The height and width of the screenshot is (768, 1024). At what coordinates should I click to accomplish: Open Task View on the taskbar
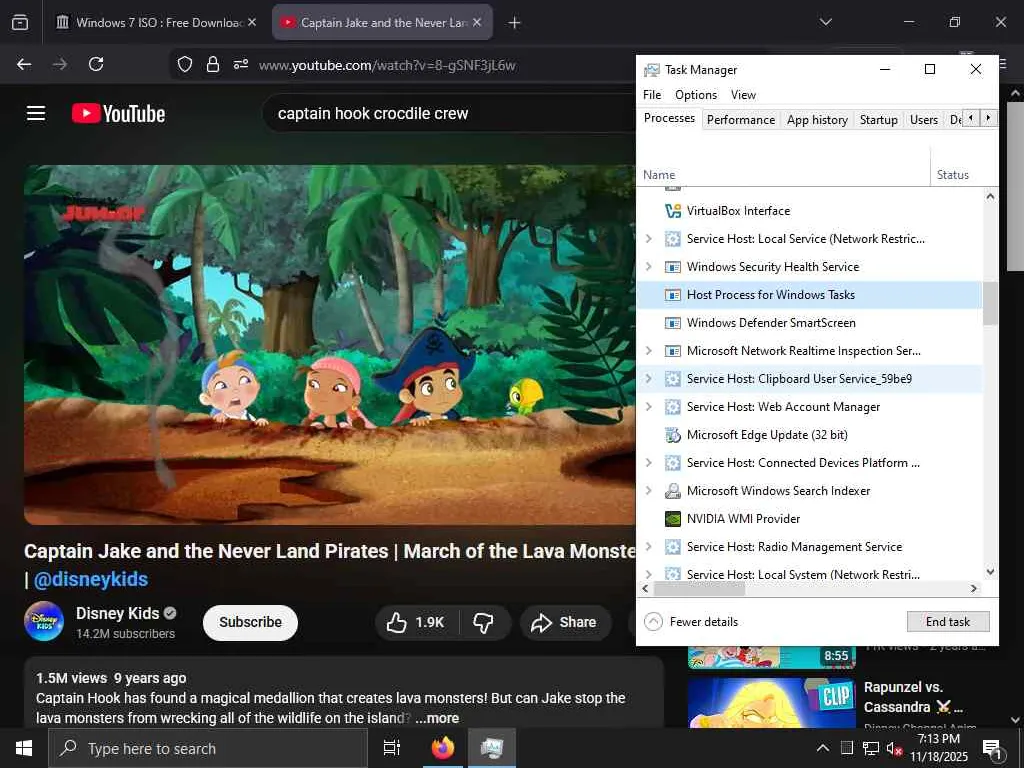tap(392, 748)
